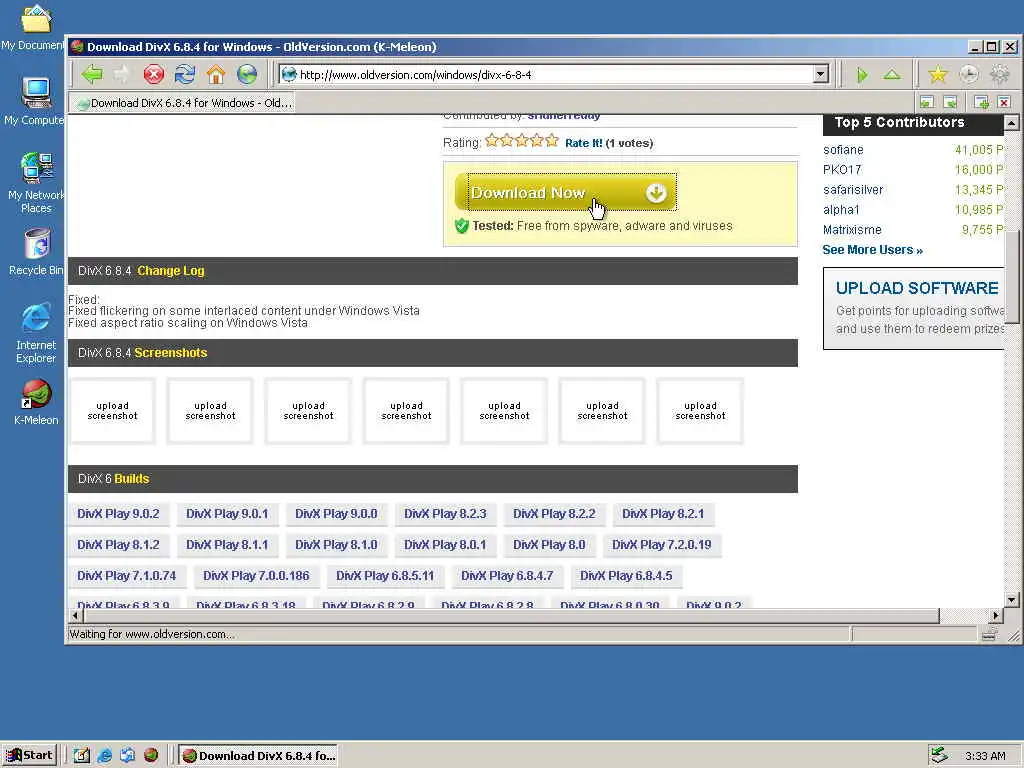Click the last upload screenshot box
Image resolution: width=1024 pixels, height=768 pixels.
[700, 411]
